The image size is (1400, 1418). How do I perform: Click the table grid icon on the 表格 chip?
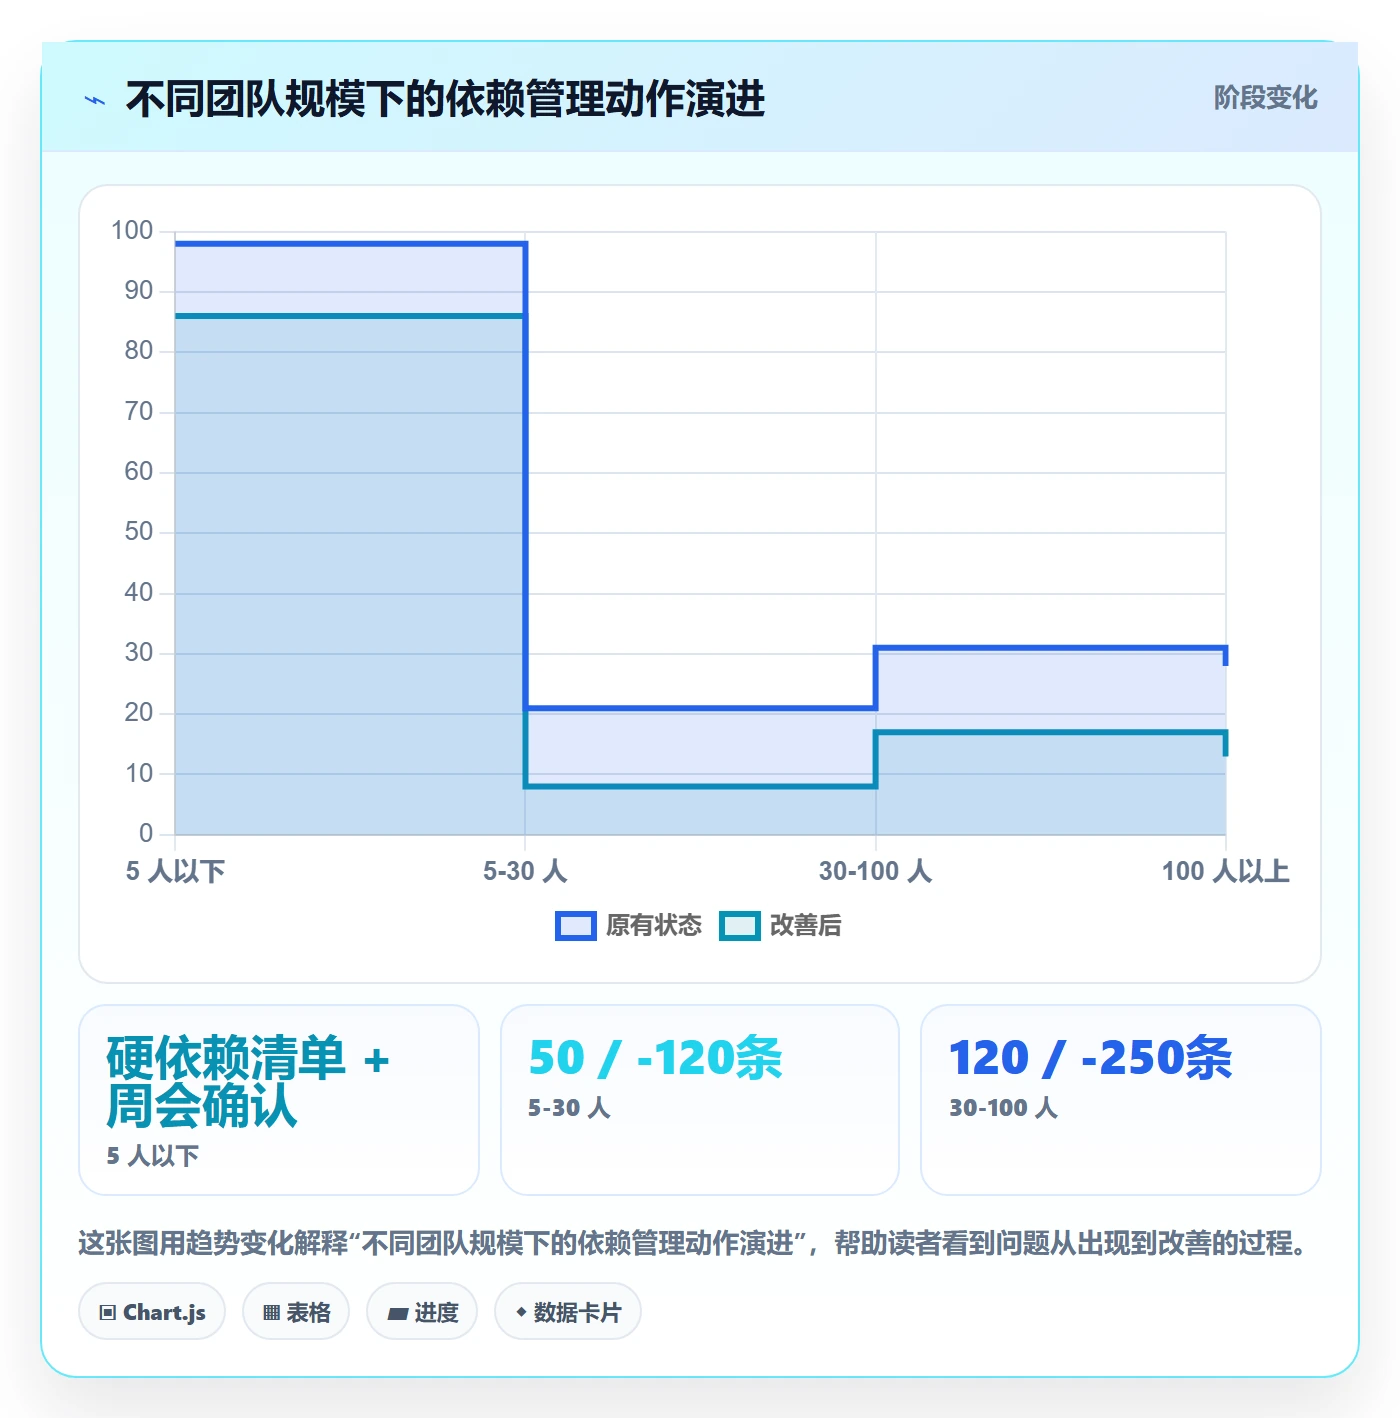271,1313
